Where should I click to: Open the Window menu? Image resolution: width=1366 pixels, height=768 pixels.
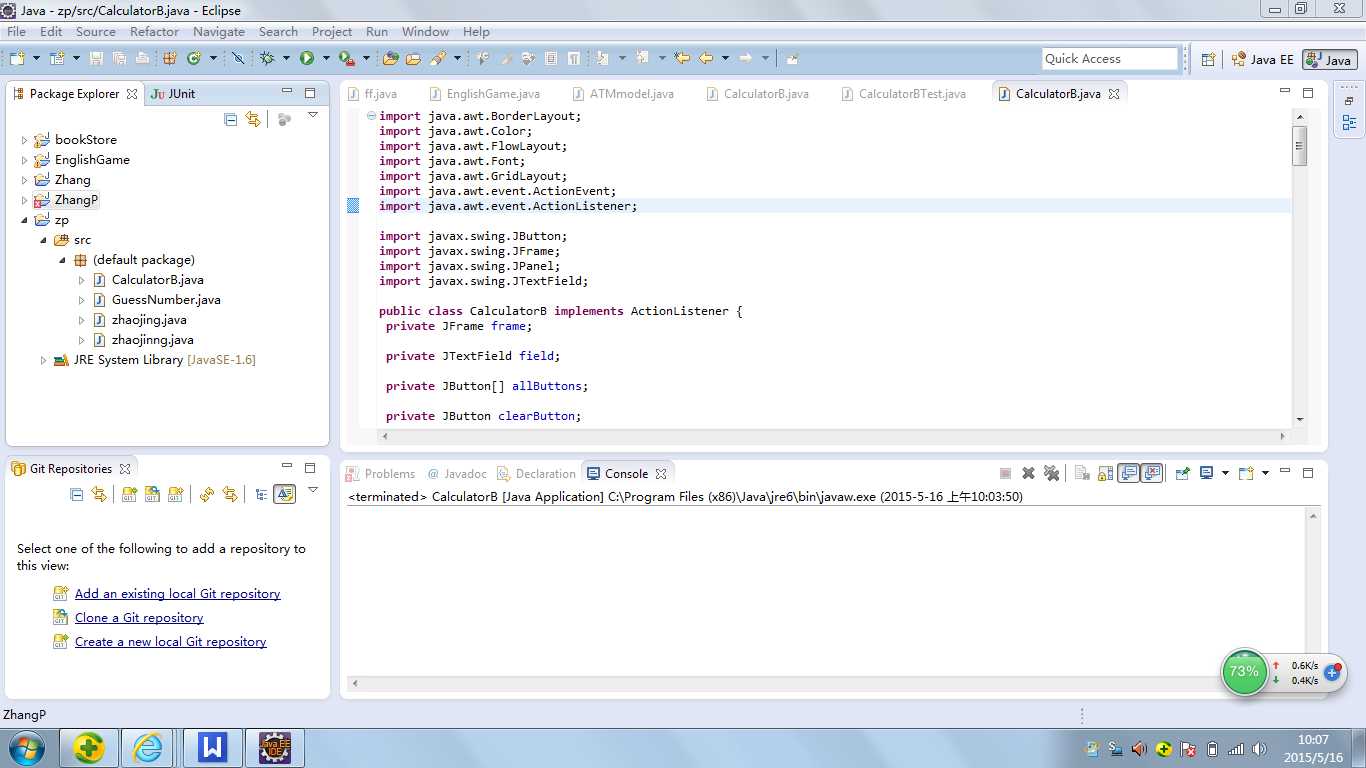point(425,32)
